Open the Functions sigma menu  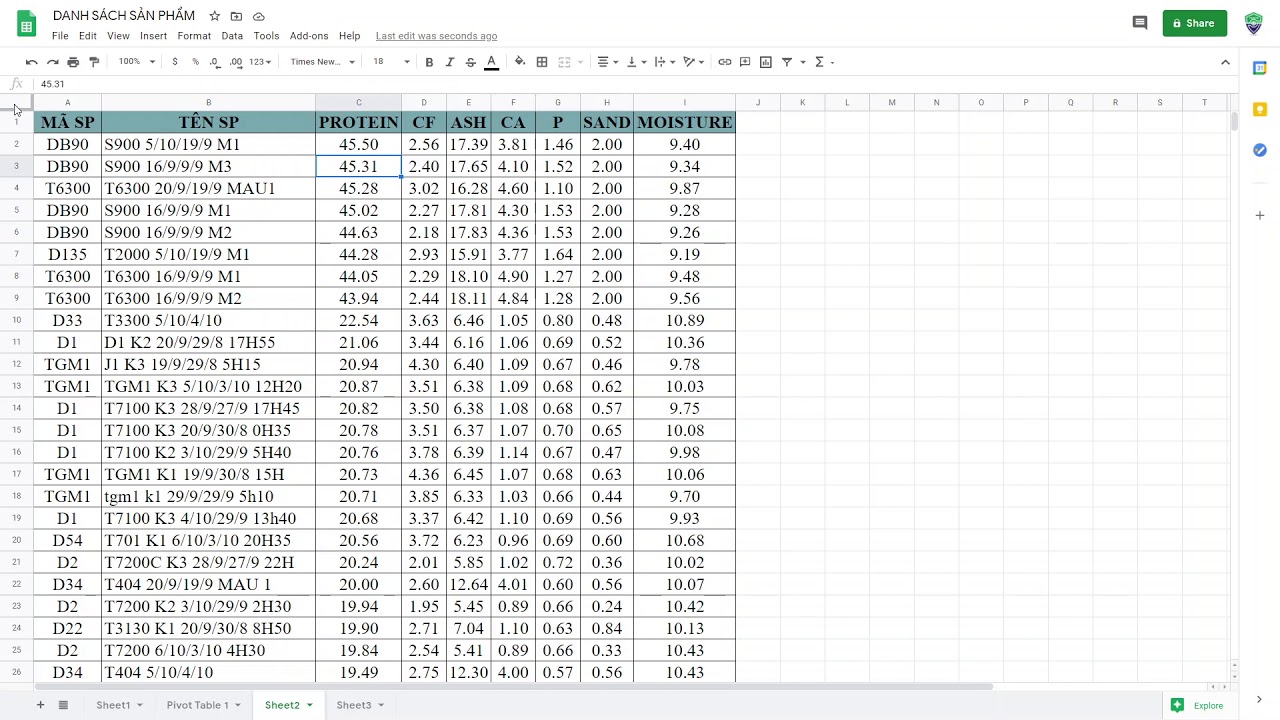coord(819,62)
